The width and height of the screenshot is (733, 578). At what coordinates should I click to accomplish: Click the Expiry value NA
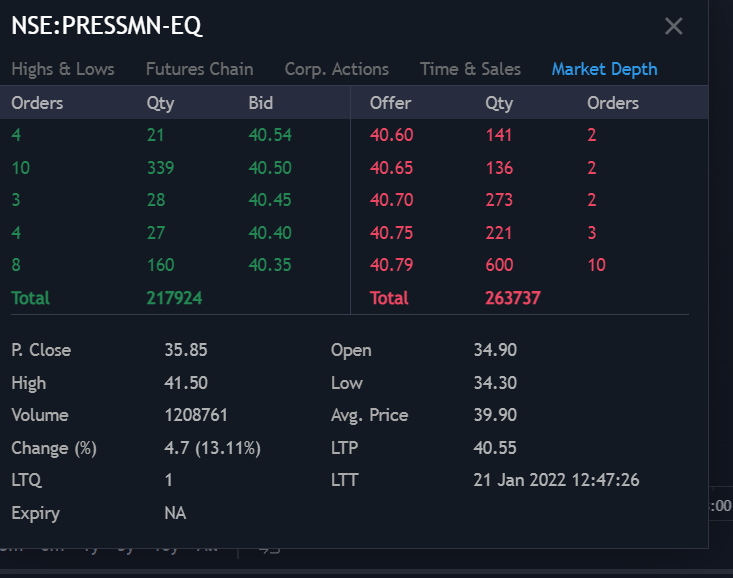click(175, 513)
